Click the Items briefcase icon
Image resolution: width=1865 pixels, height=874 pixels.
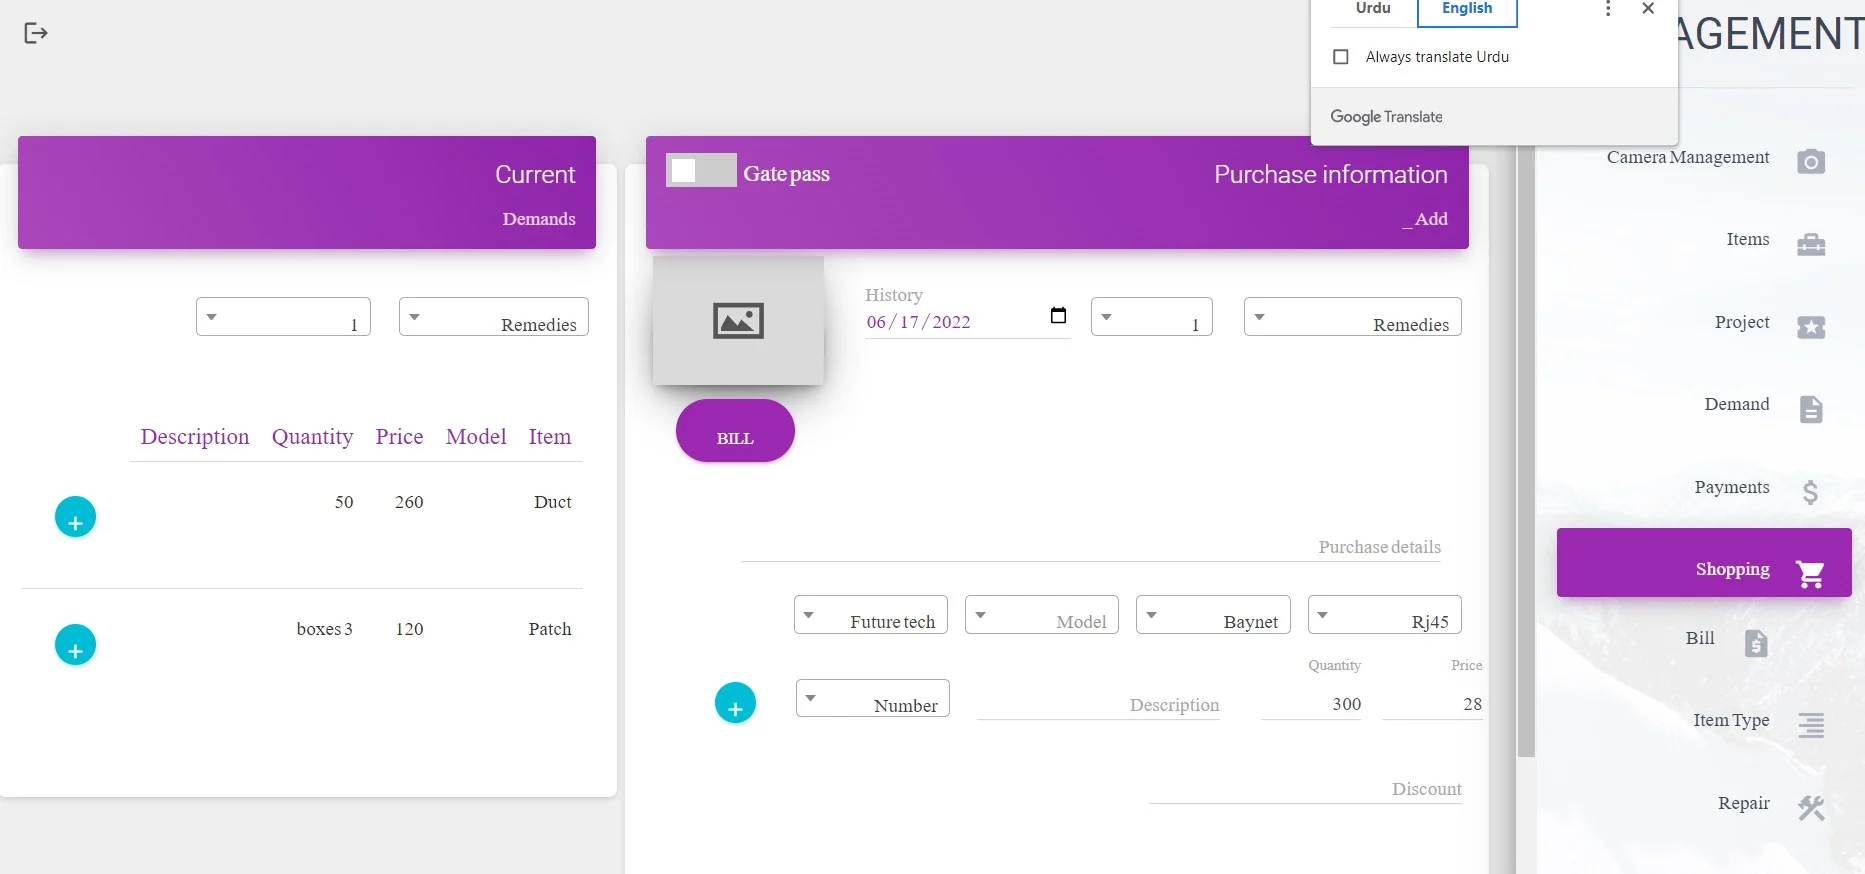tap(1810, 244)
